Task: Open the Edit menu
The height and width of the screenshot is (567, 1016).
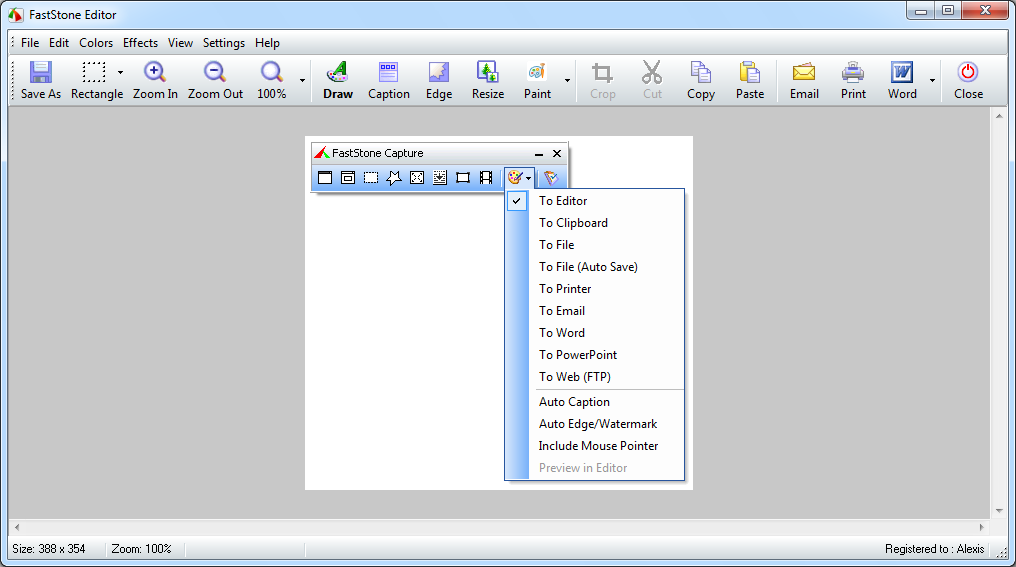Action: (58, 43)
